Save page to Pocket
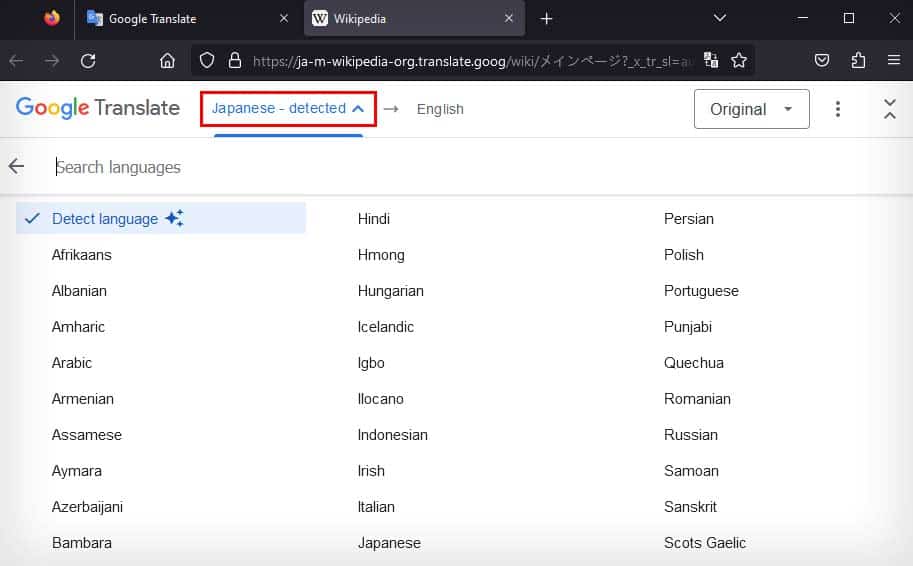 coord(822,60)
